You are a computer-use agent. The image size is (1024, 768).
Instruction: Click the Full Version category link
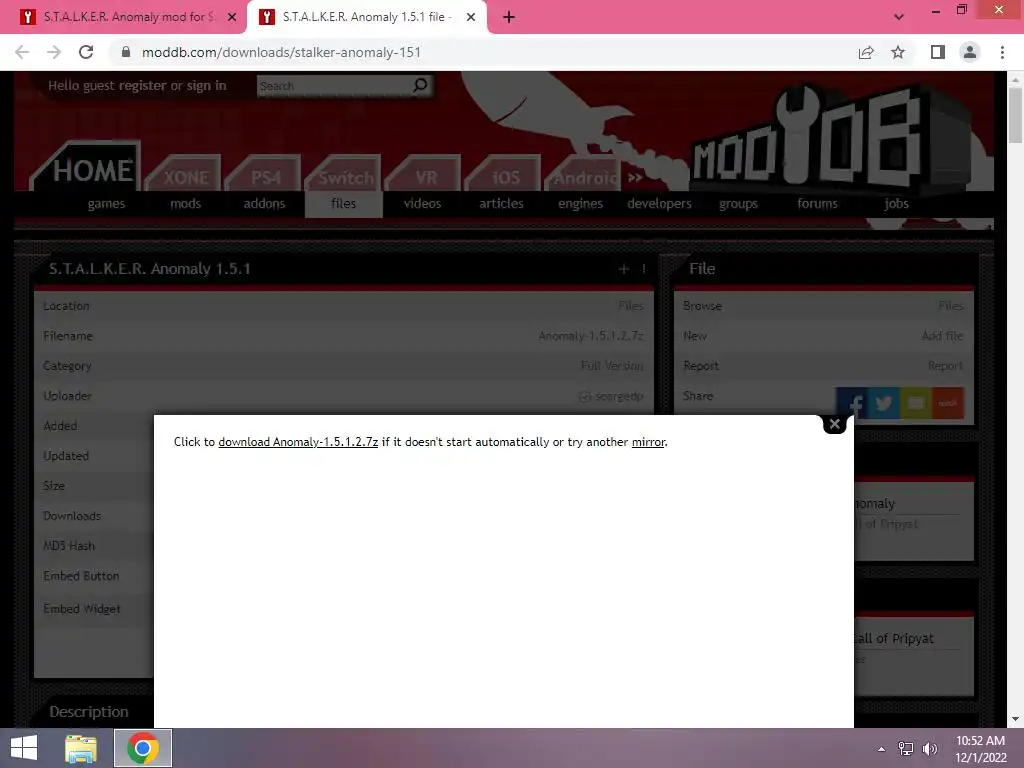click(612, 366)
